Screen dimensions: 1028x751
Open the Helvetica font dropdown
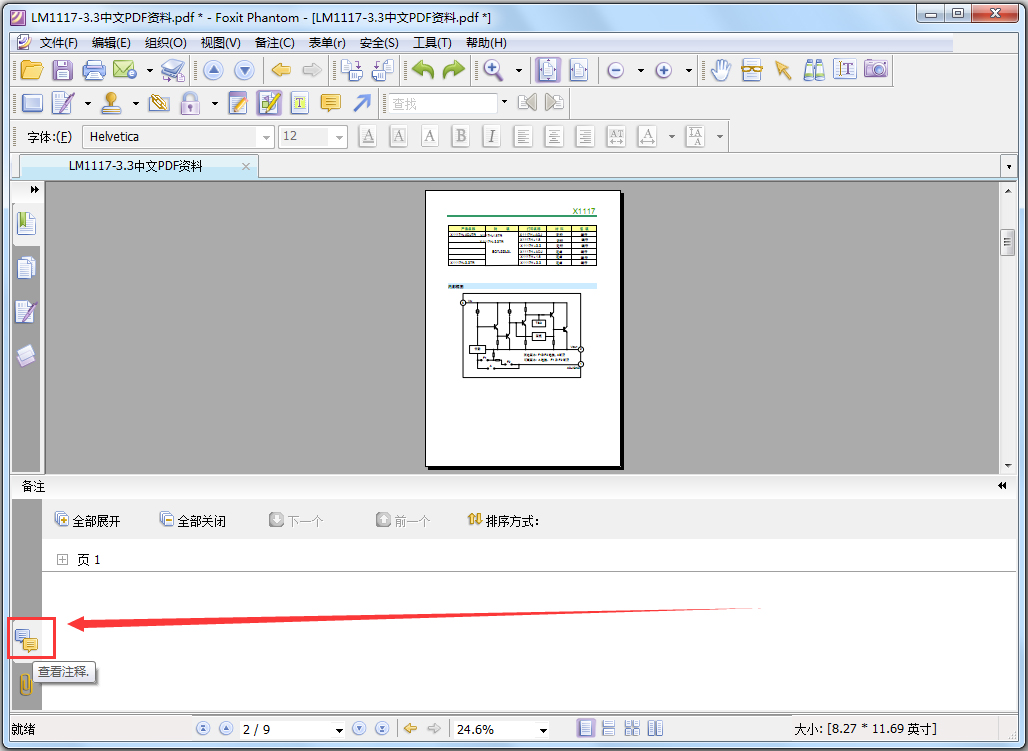(266, 137)
